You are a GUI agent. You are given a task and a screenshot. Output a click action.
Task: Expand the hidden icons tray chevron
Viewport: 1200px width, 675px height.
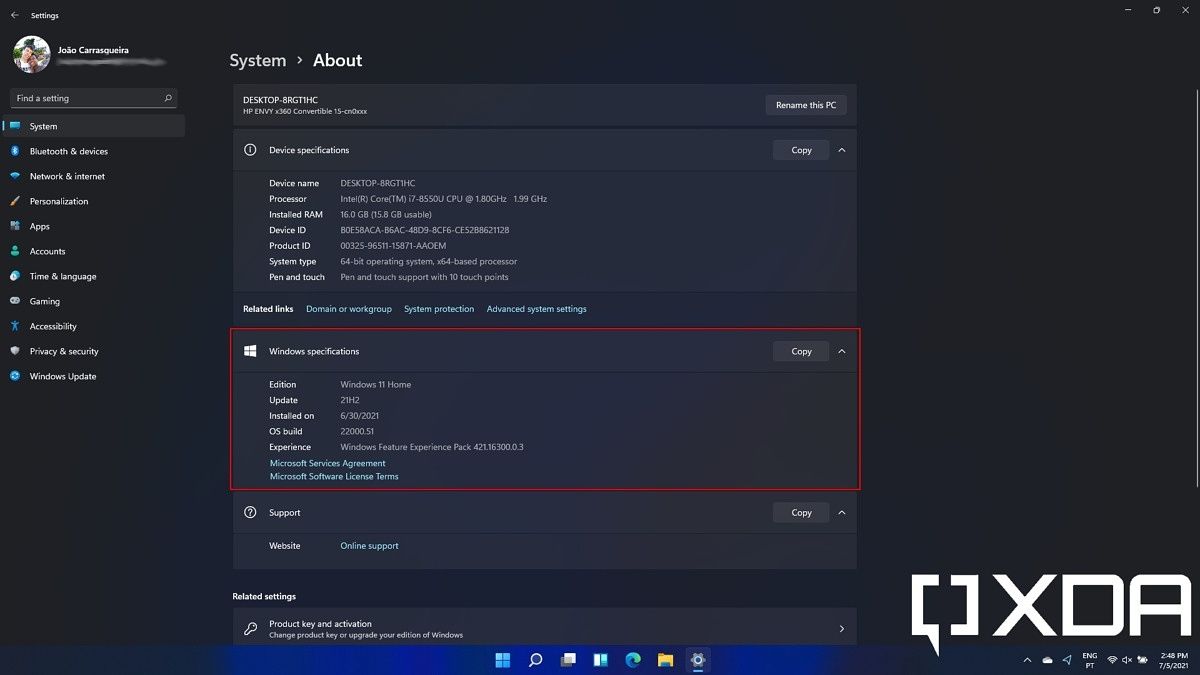[1027, 660]
